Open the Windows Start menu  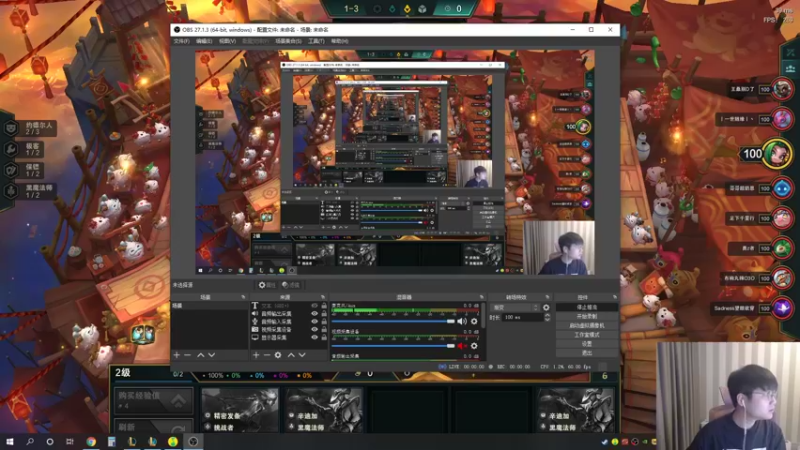point(9,442)
